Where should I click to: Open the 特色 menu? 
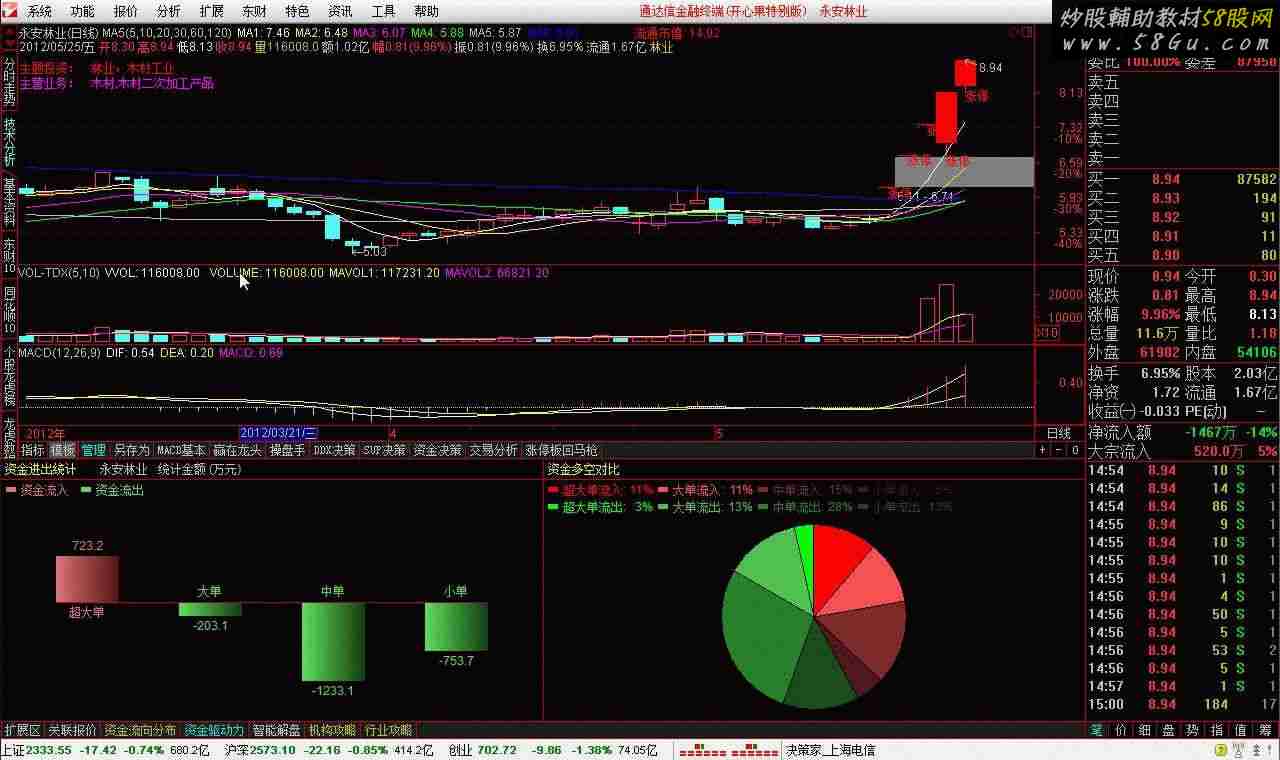pyautogui.click(x=297, y=11)
